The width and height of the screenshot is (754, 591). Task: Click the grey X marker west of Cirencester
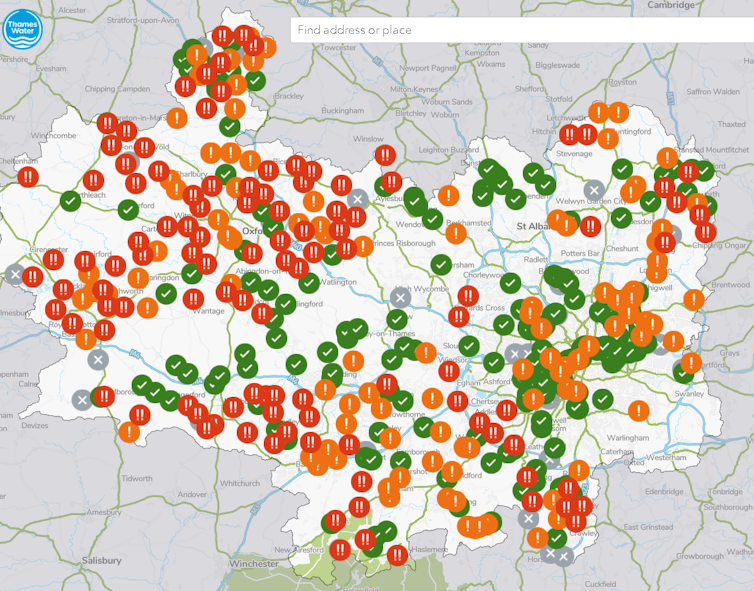[x=14, y=273]
